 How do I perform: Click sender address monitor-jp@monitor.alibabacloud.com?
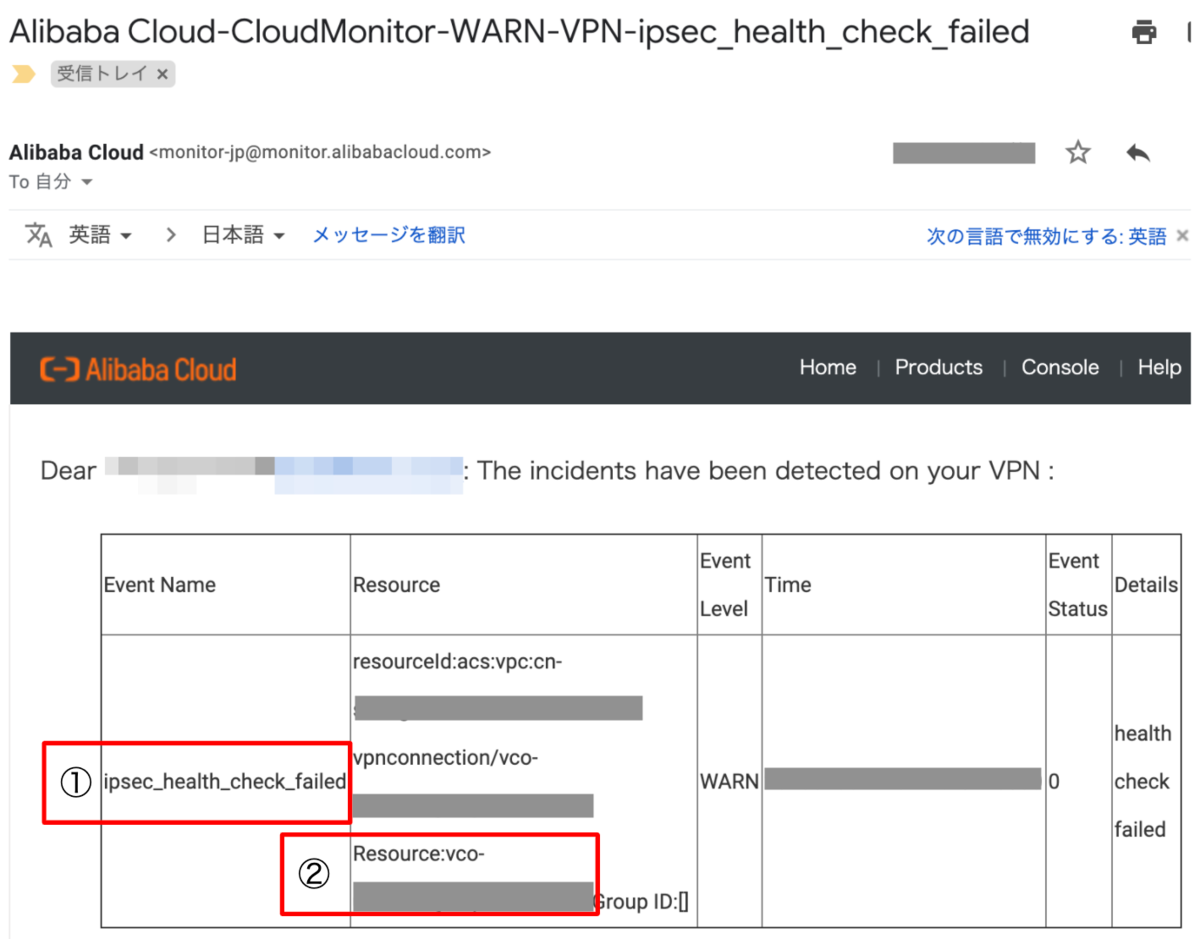click(320, 153)
